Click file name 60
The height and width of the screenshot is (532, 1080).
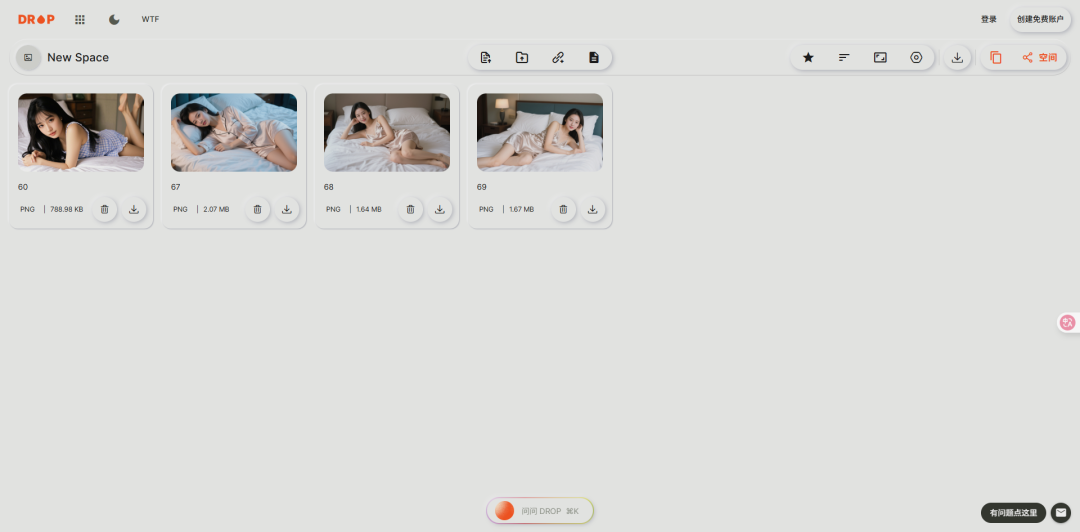[x=23, y=187]
